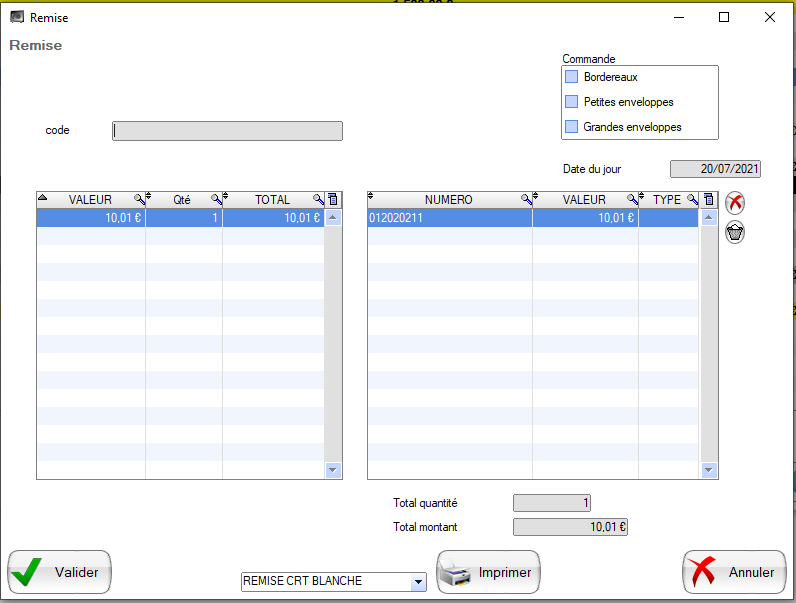Viewport: 796px width, 603px height.
Task: Click magnifier icon in TYPE column header
Action: (692, 200)
